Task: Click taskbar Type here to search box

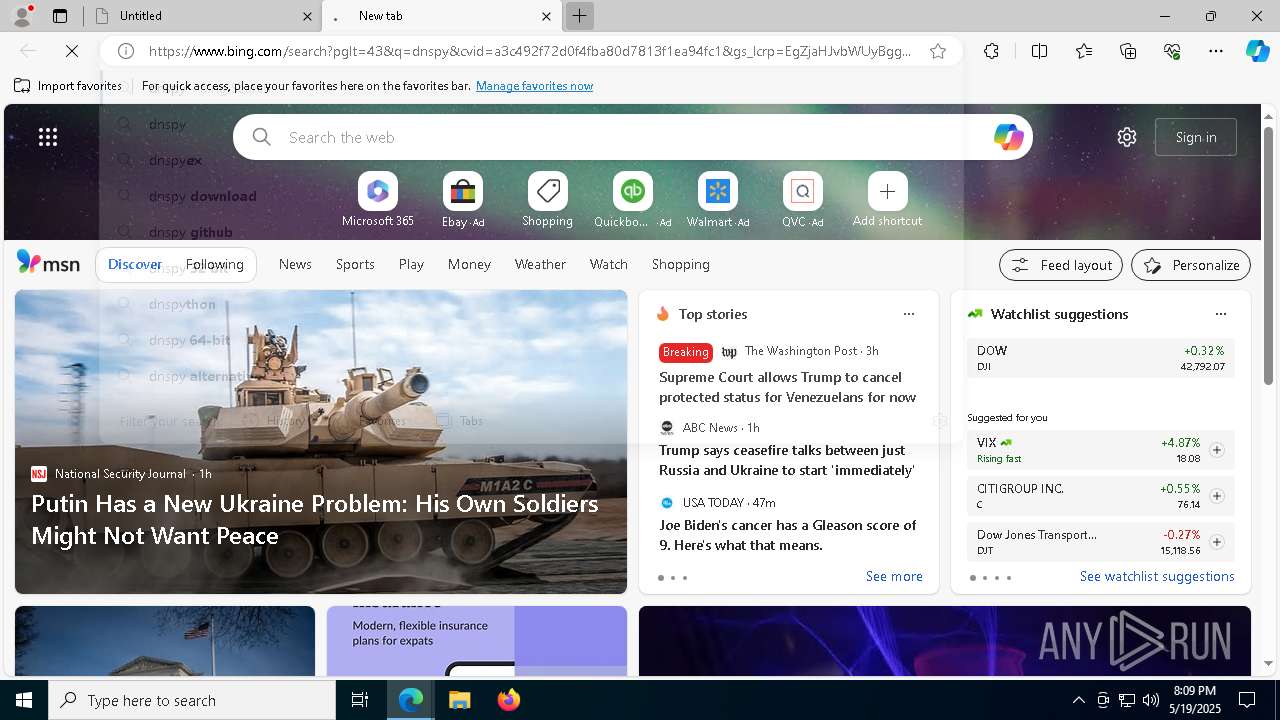Action: point(192,700)
